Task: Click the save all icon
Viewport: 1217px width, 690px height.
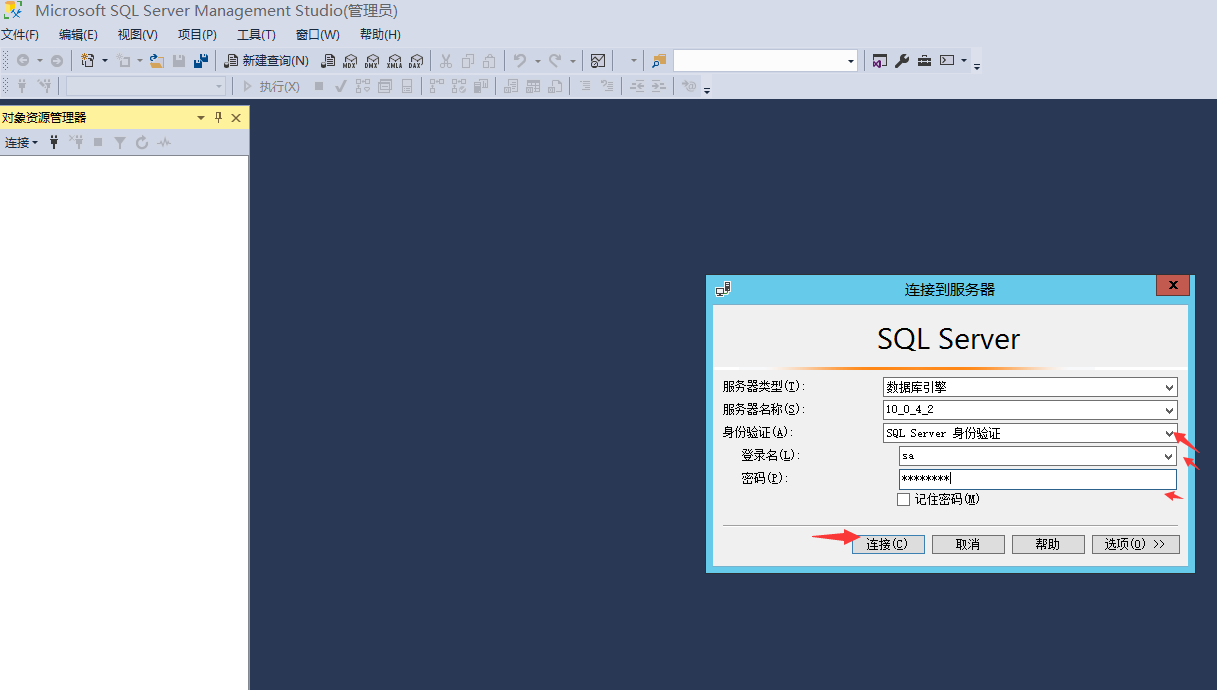Action: coord(201,61)
